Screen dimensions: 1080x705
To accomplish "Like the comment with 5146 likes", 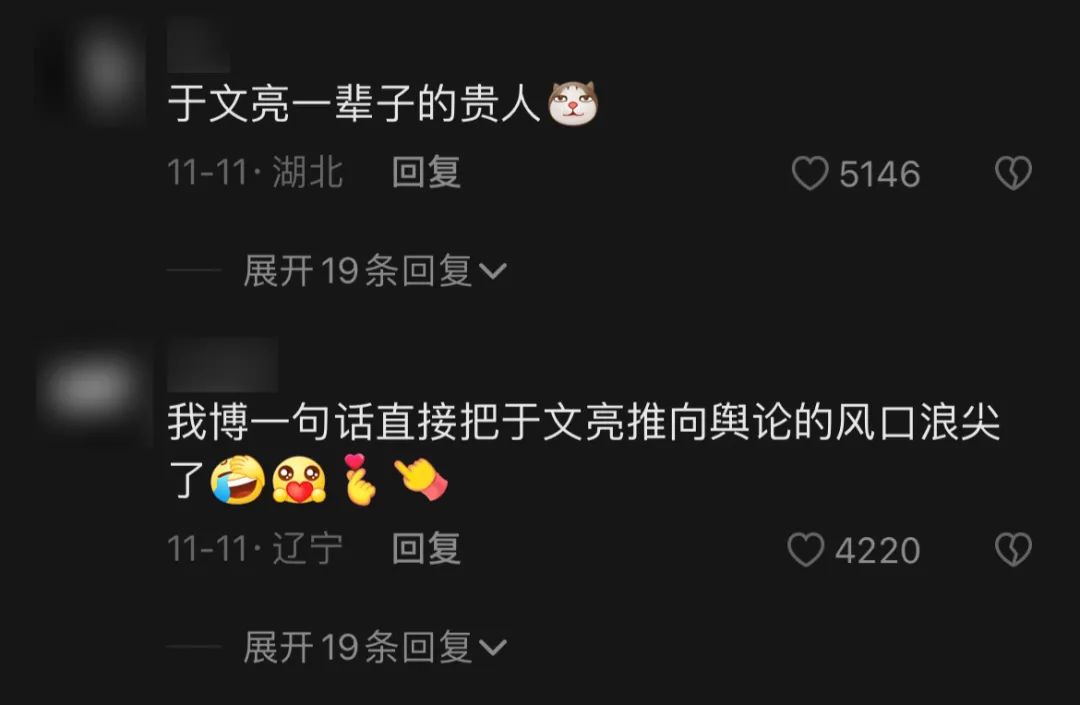I will (810, 173).
